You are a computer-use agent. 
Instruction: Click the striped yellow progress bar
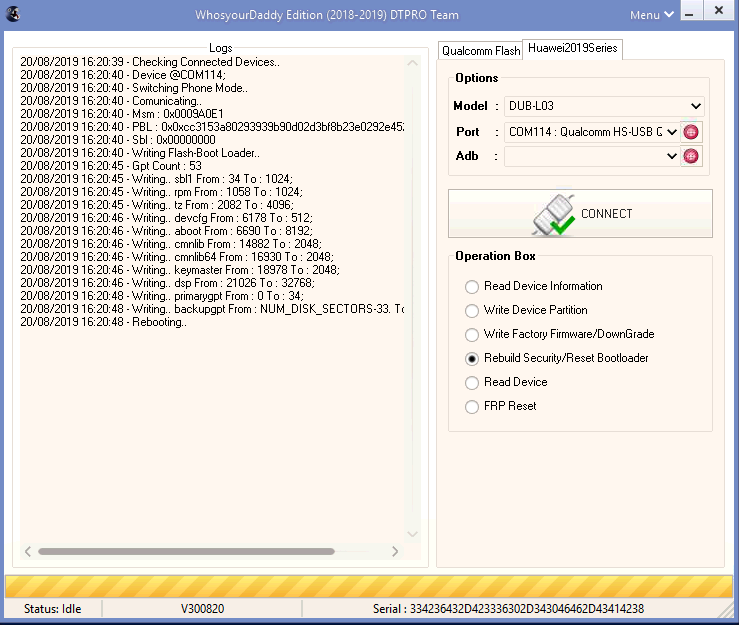coord(369,586)
